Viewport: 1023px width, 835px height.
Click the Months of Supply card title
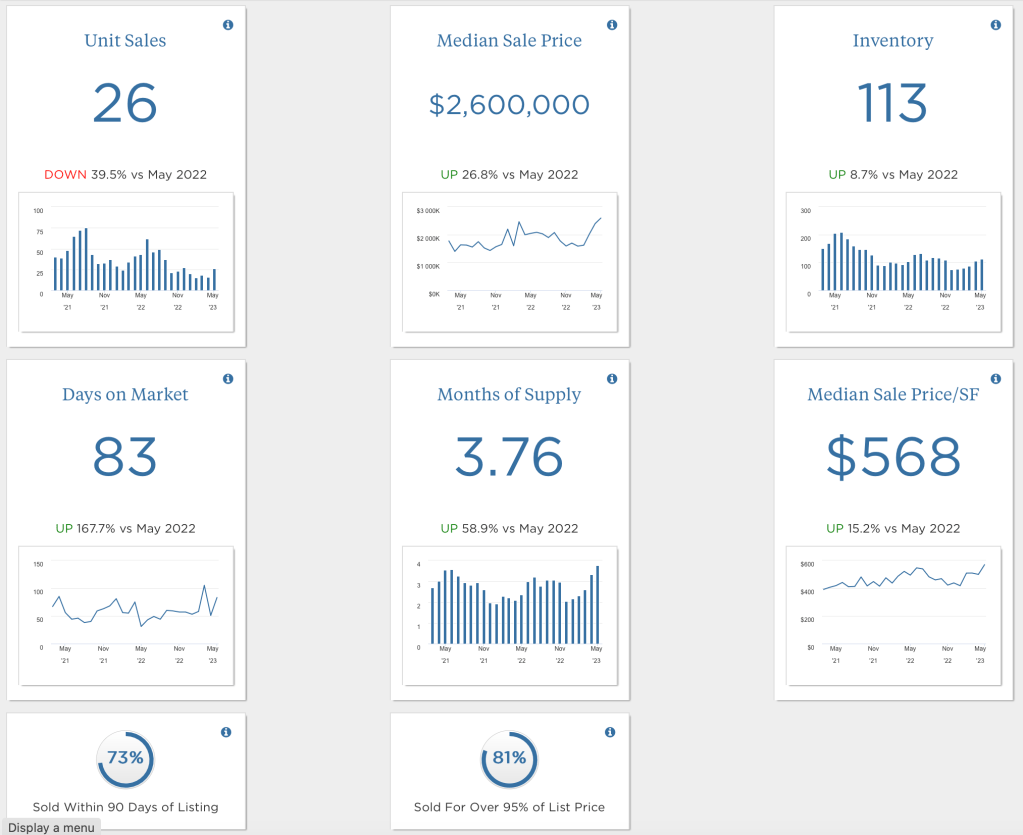(509, 395)
